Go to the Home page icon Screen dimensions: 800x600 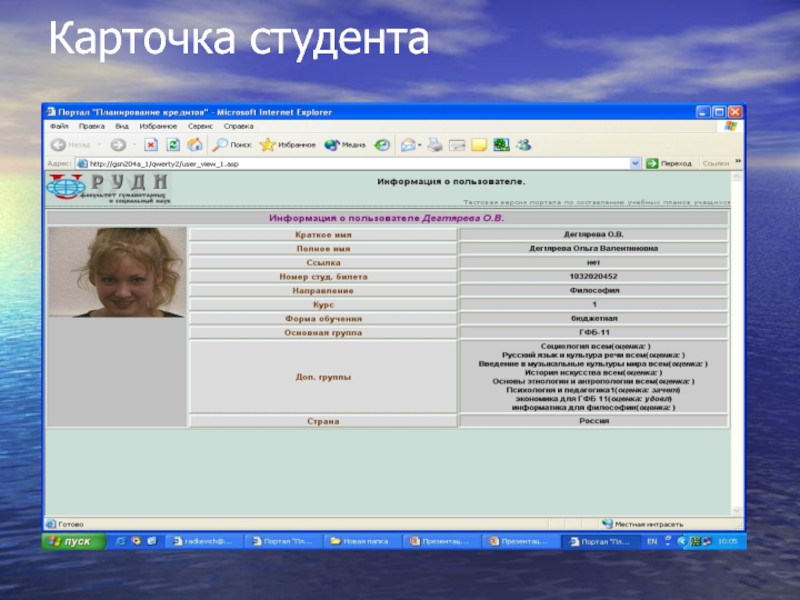[194, 145]
